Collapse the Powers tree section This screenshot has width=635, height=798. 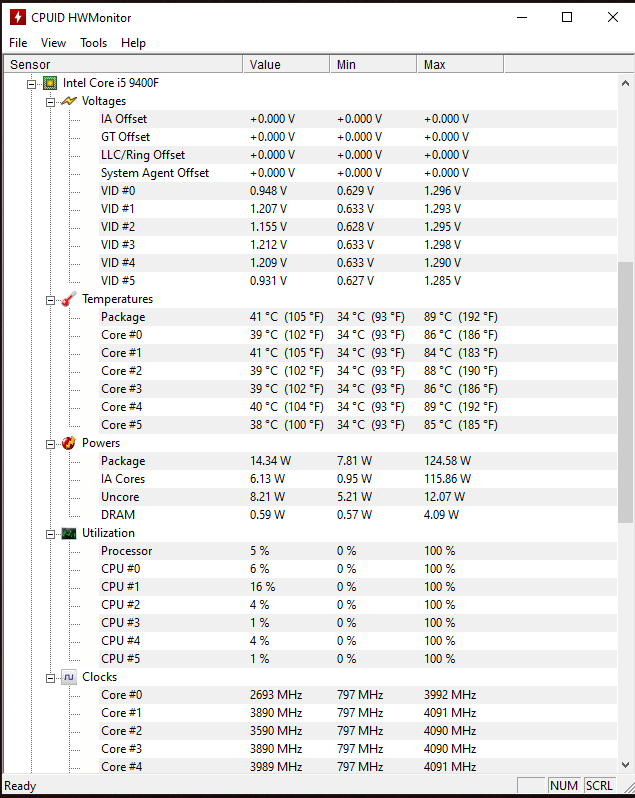(50, 444)
